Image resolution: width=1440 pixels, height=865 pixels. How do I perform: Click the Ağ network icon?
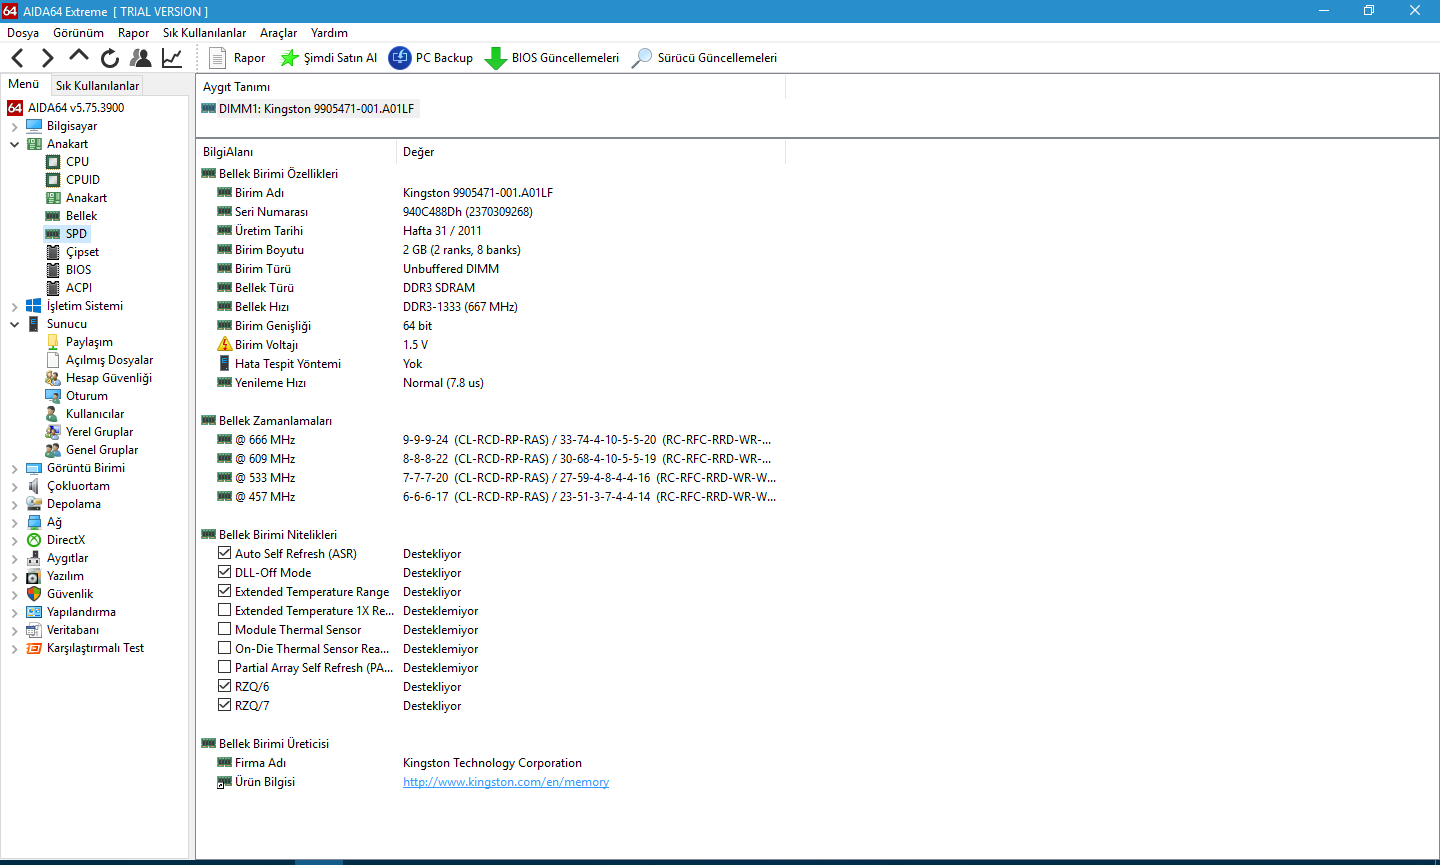(34, 522)
